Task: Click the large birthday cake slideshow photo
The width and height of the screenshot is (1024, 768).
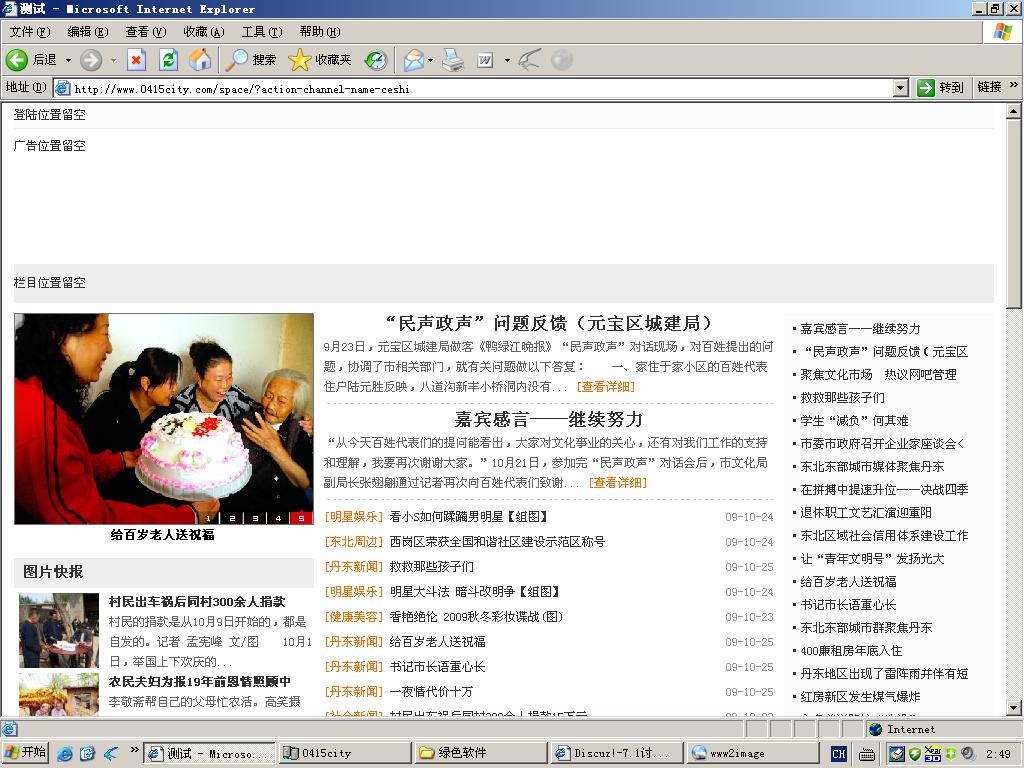Action: click(x=164, y=419)
